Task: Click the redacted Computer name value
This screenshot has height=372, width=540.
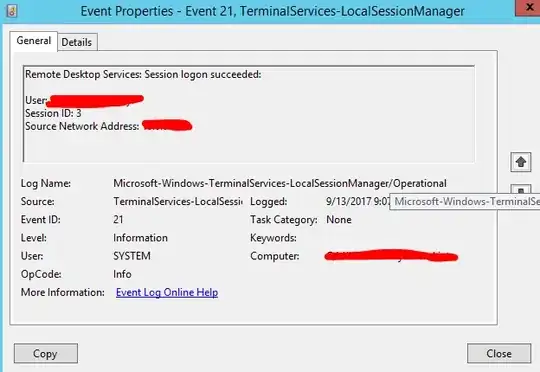Action: [391, 256]
